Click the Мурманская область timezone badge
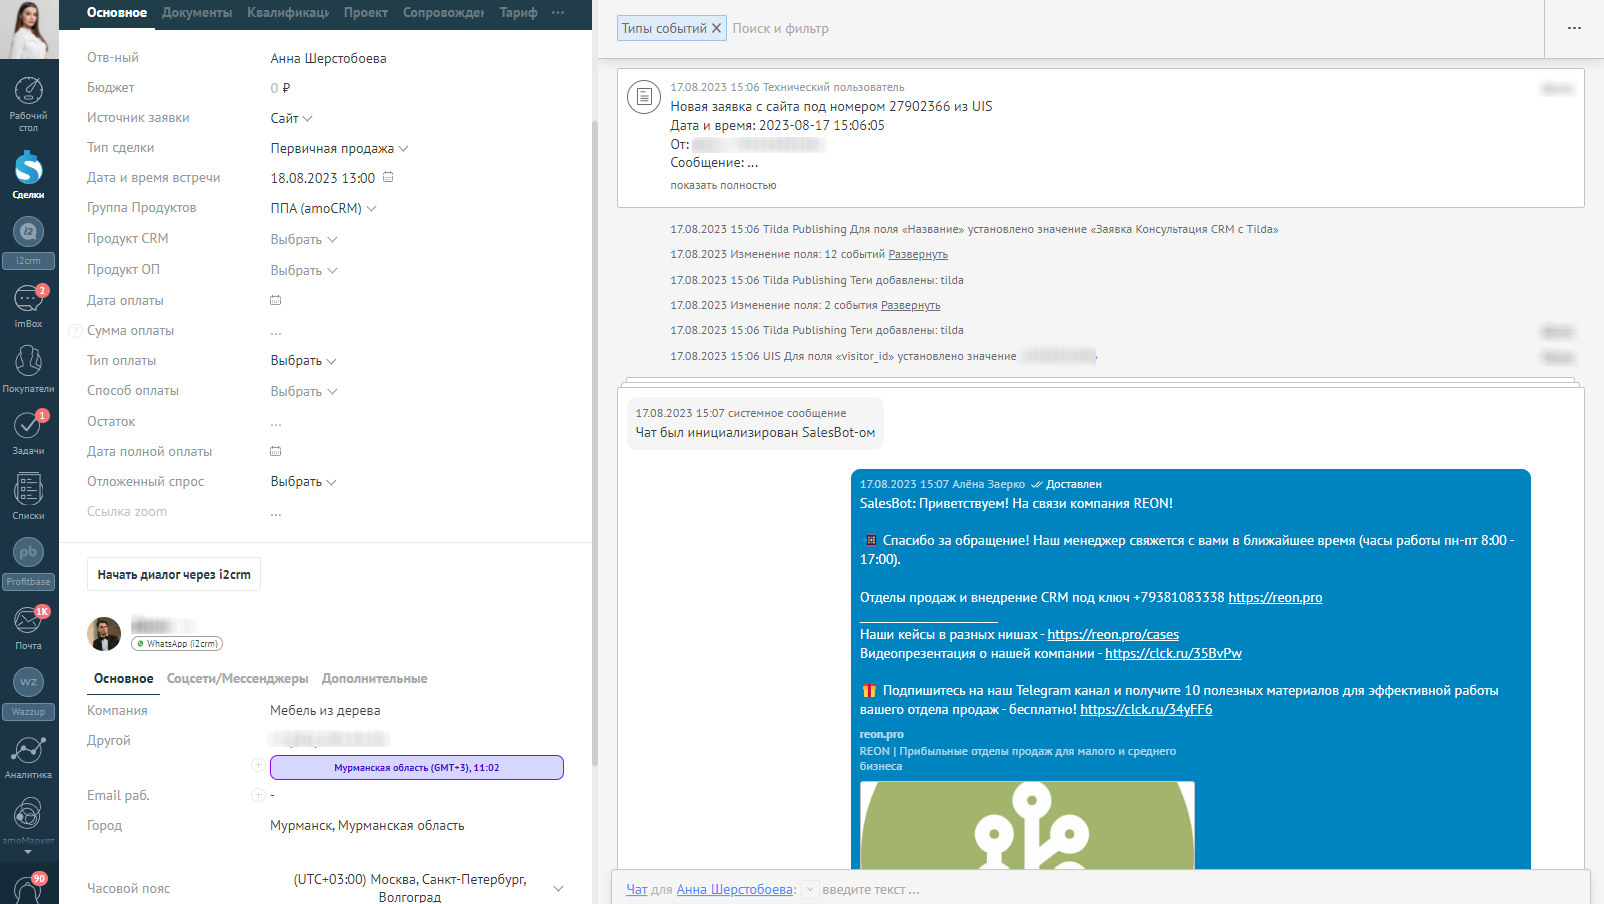The height and width of the screenshot is (904, 1604). pos(417,767)
